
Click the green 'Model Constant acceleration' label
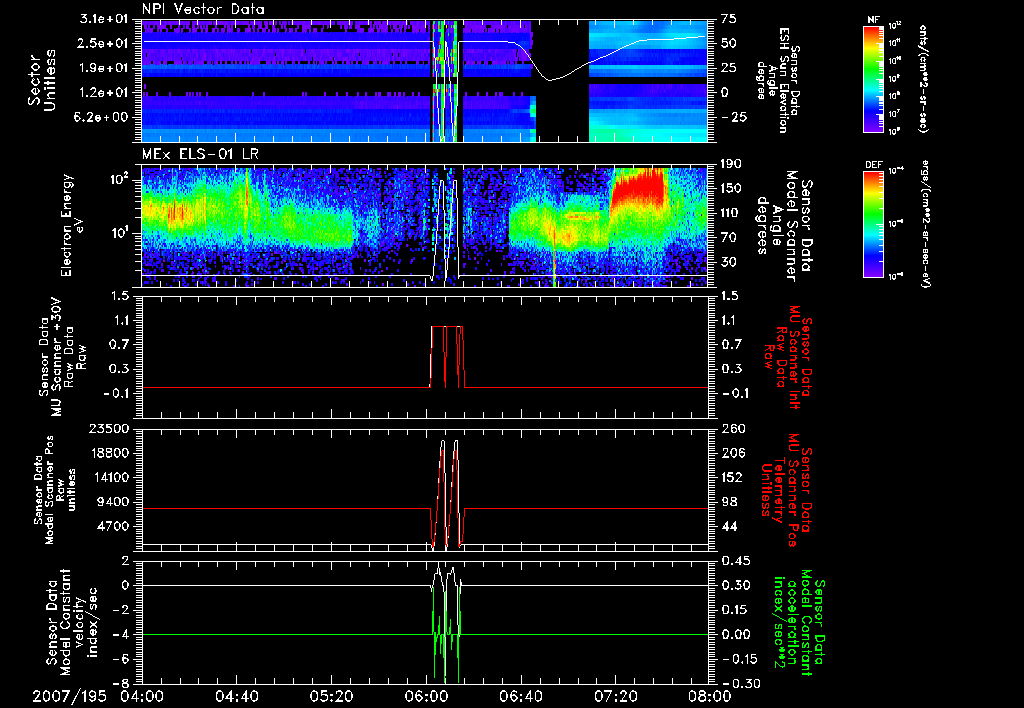pyautogui.click(x=798, y=622)
